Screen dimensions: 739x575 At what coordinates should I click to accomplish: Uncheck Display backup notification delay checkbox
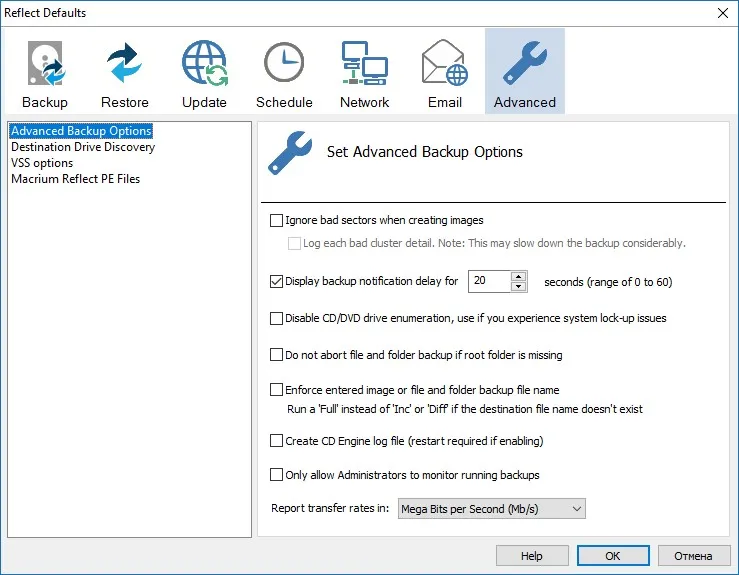(276, 281)
